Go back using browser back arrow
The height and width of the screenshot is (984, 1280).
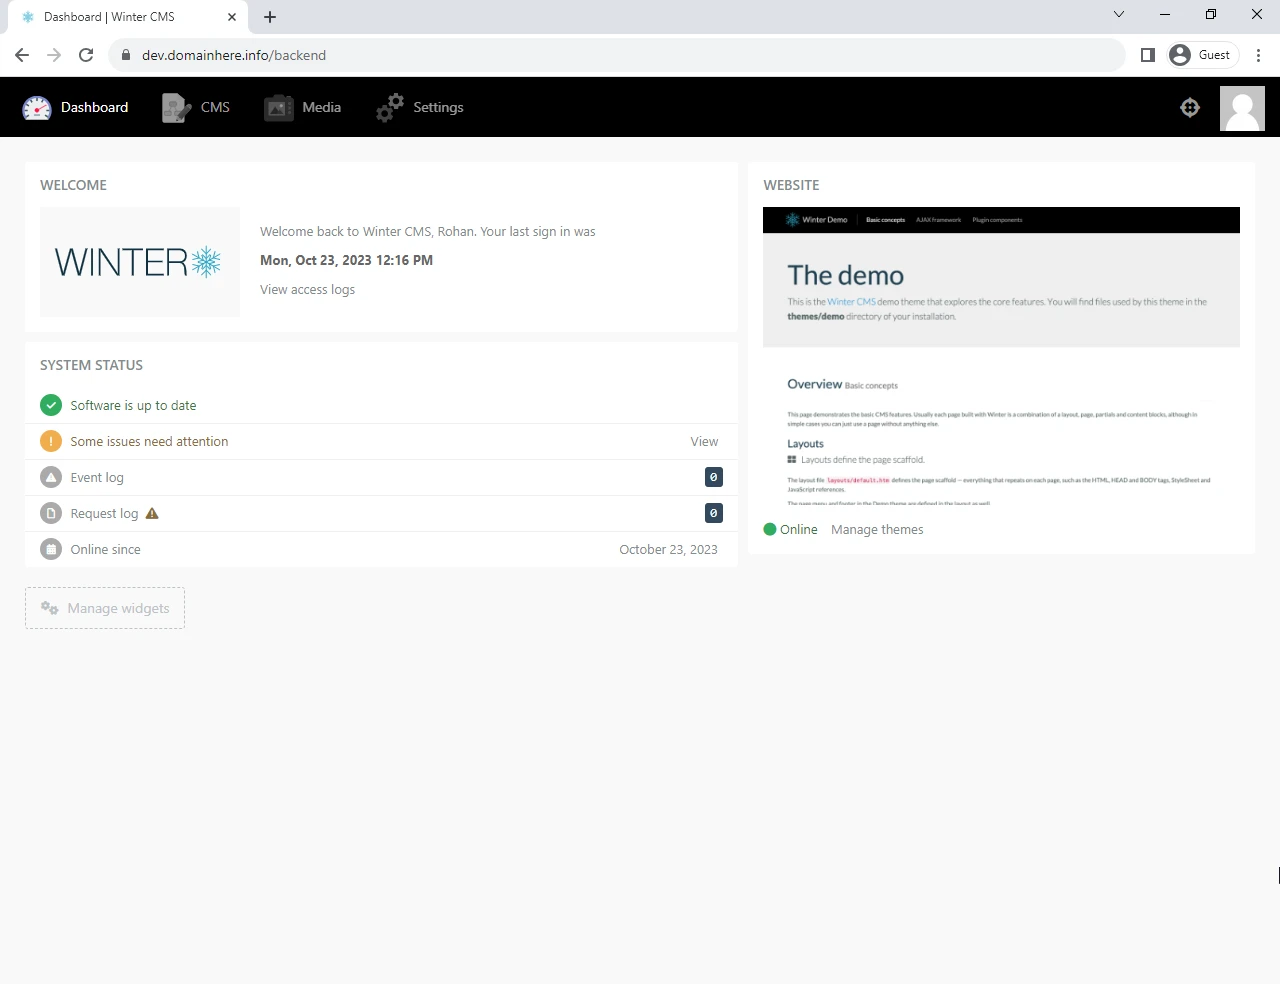[x=22, y=55]
